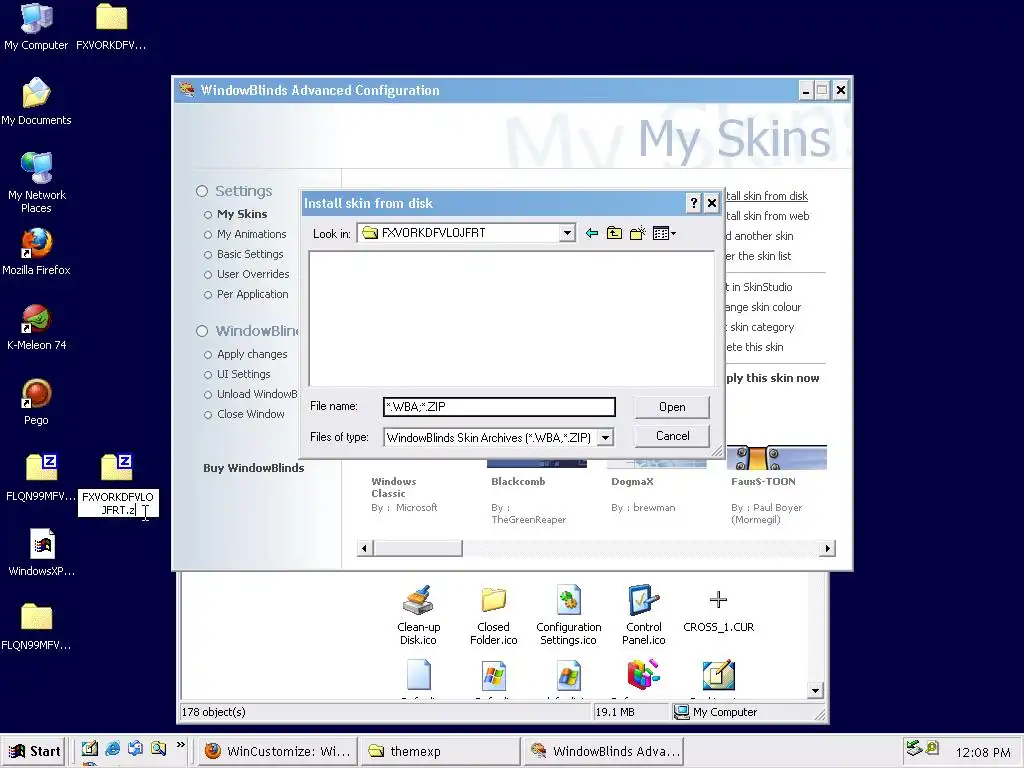Open My Computer desktop icon
Image resolution: width=1024 pixels, height=768 pixels.
36,26
